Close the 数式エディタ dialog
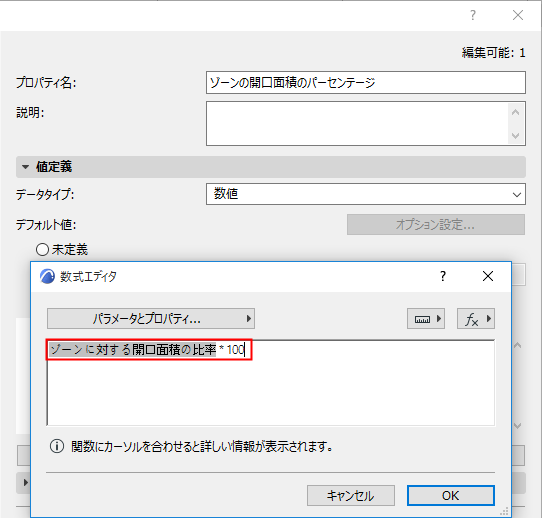This screenshot has width=542, height=518. pyautogui.click(x=488, y=276)
